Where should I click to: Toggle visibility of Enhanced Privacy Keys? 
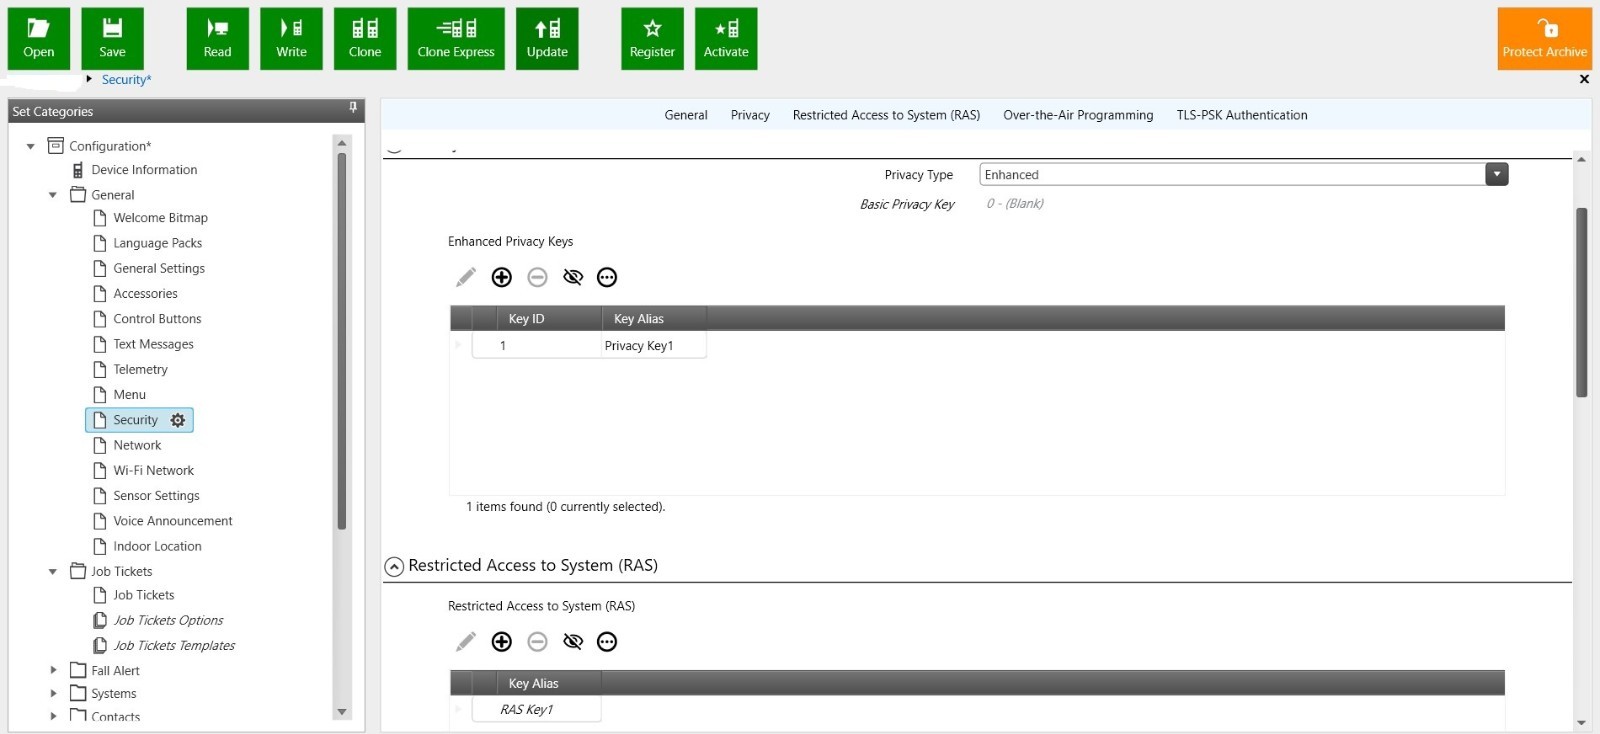pos(573,277)
